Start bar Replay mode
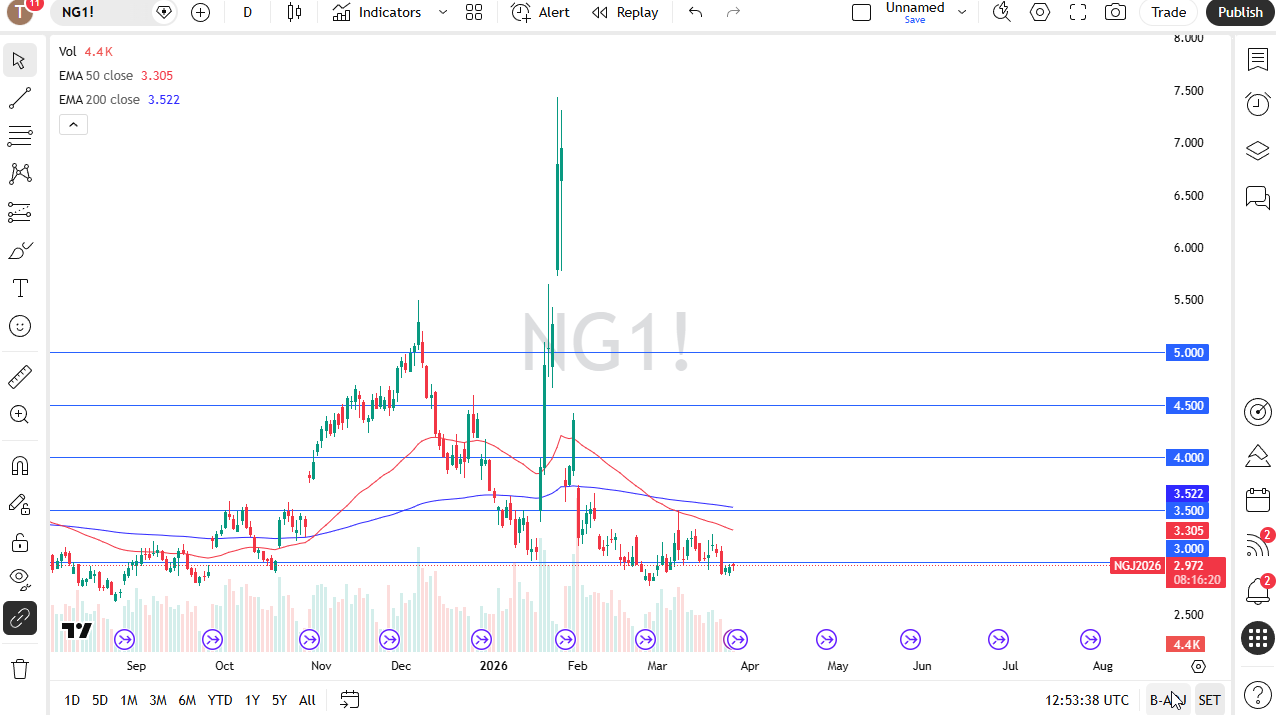Screen dimensions: 1276x715 tap(625, 12)
